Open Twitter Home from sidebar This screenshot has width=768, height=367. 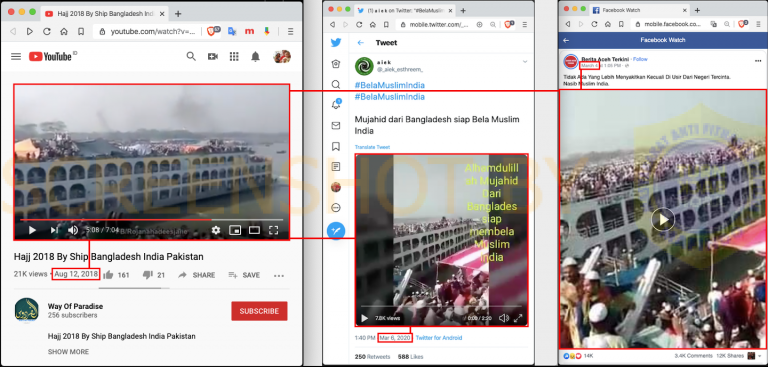point(336,64)
